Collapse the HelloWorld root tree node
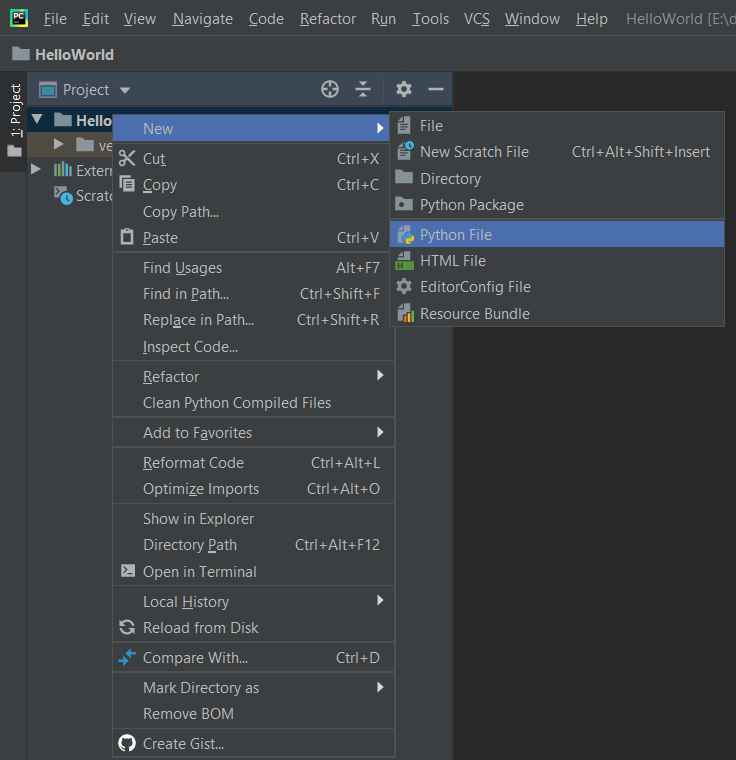 pos(37,119)
